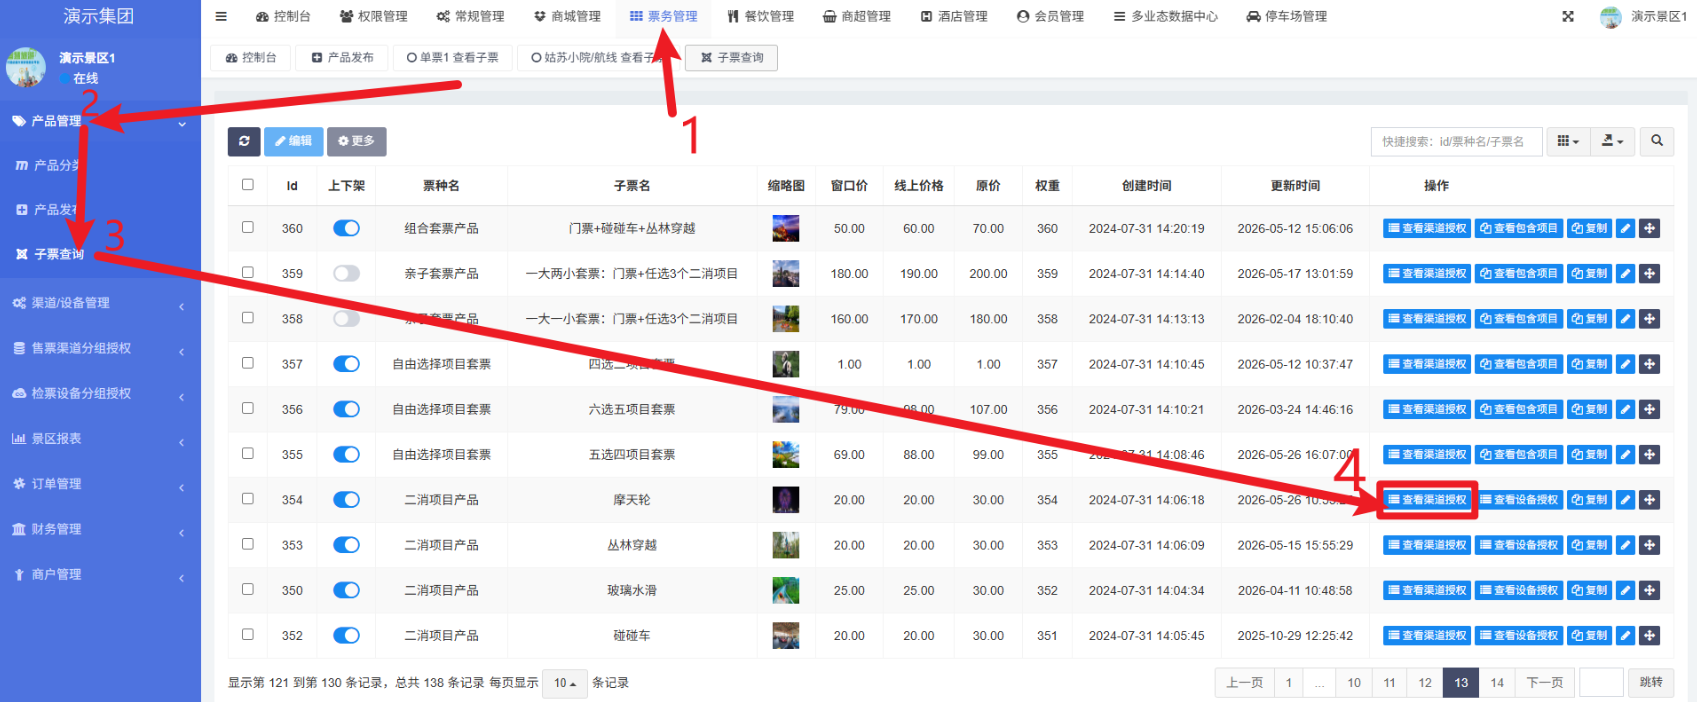
Task: Click pencil edit icon for row 353
Action: pos(1625,545)
